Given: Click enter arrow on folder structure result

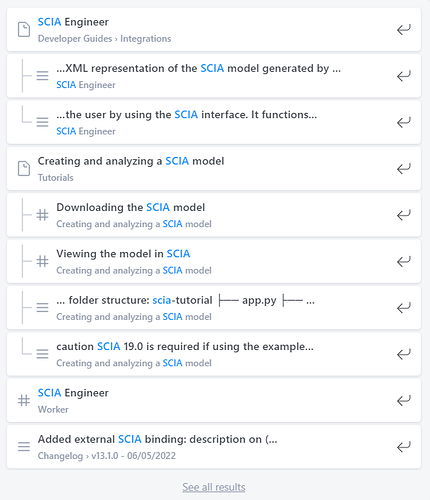Looking at the screenshot, I should pos(403,308).
